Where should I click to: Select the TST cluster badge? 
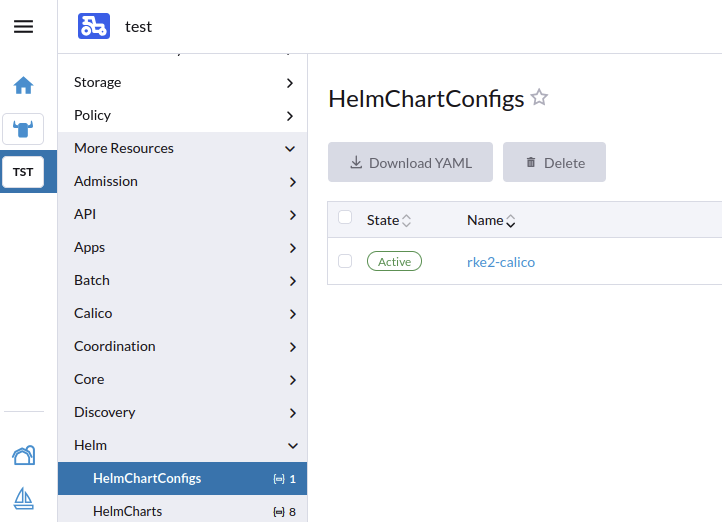click(x=23, y=172)
